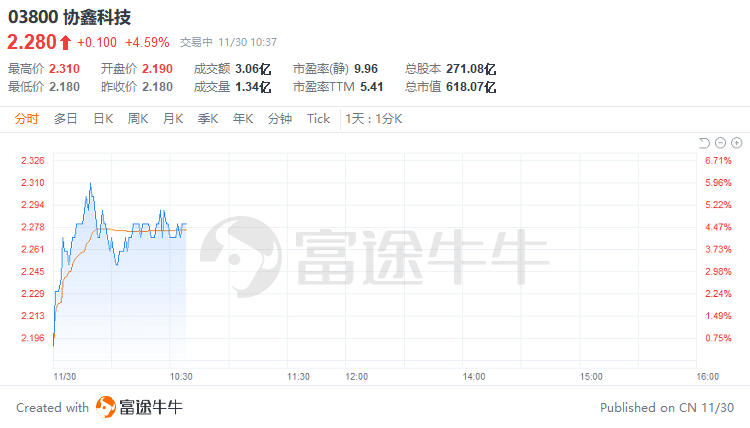Click the 2.213 price axis label
750x428 pixels.
tap(33, 316)
